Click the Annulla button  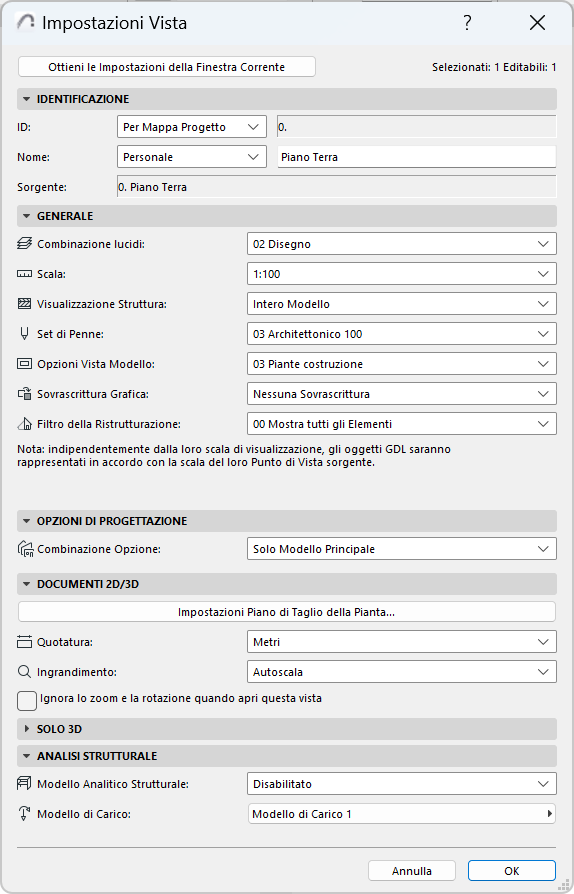pos(412,871)
